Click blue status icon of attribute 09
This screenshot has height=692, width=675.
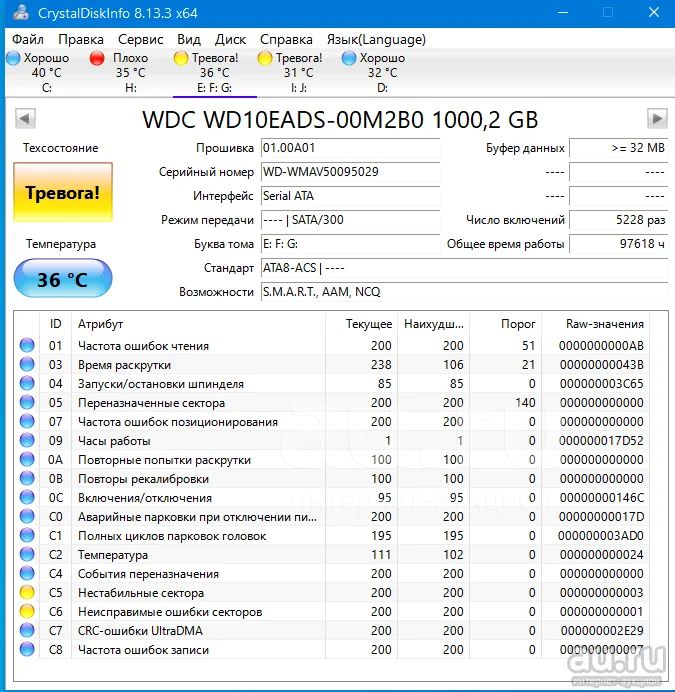click(27, 440)
